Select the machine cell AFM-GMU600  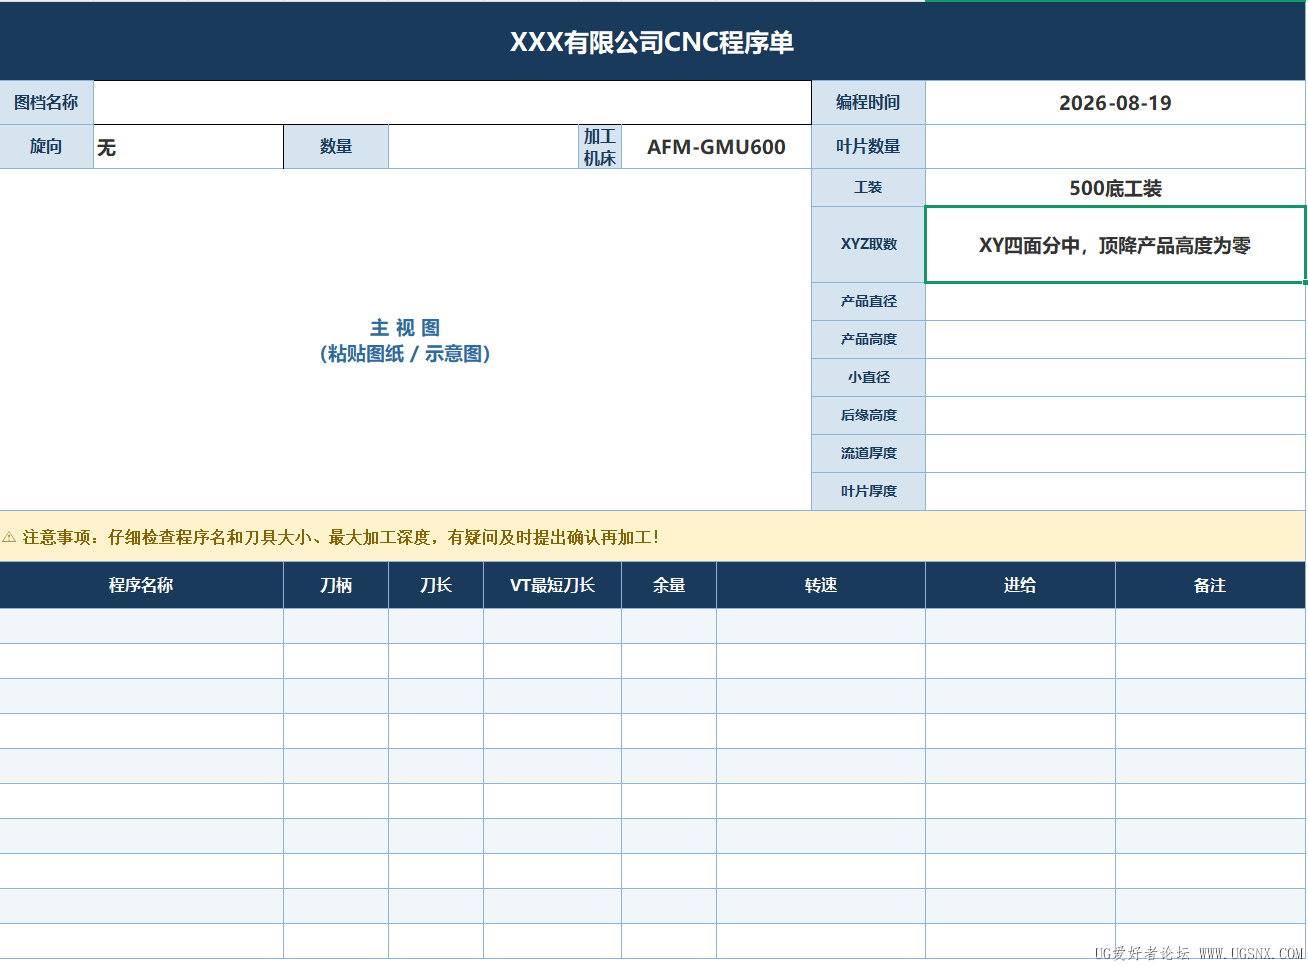(716, 147)
